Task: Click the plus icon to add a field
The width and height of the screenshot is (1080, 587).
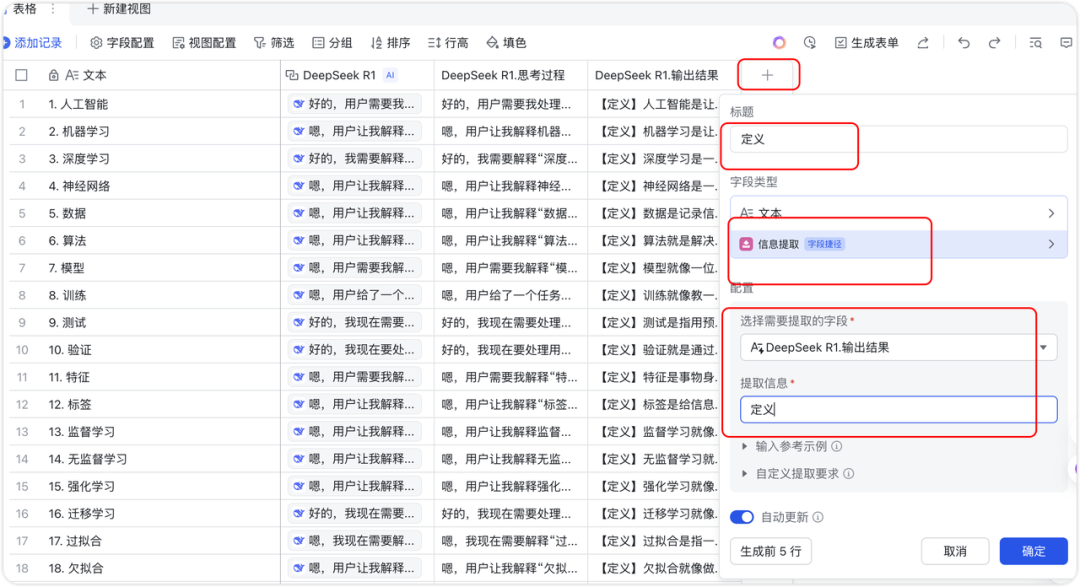Action: click(767, 75)
